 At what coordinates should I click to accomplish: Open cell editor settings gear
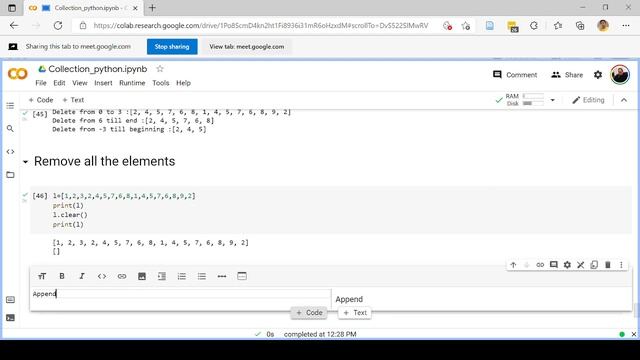pos(567,265)
